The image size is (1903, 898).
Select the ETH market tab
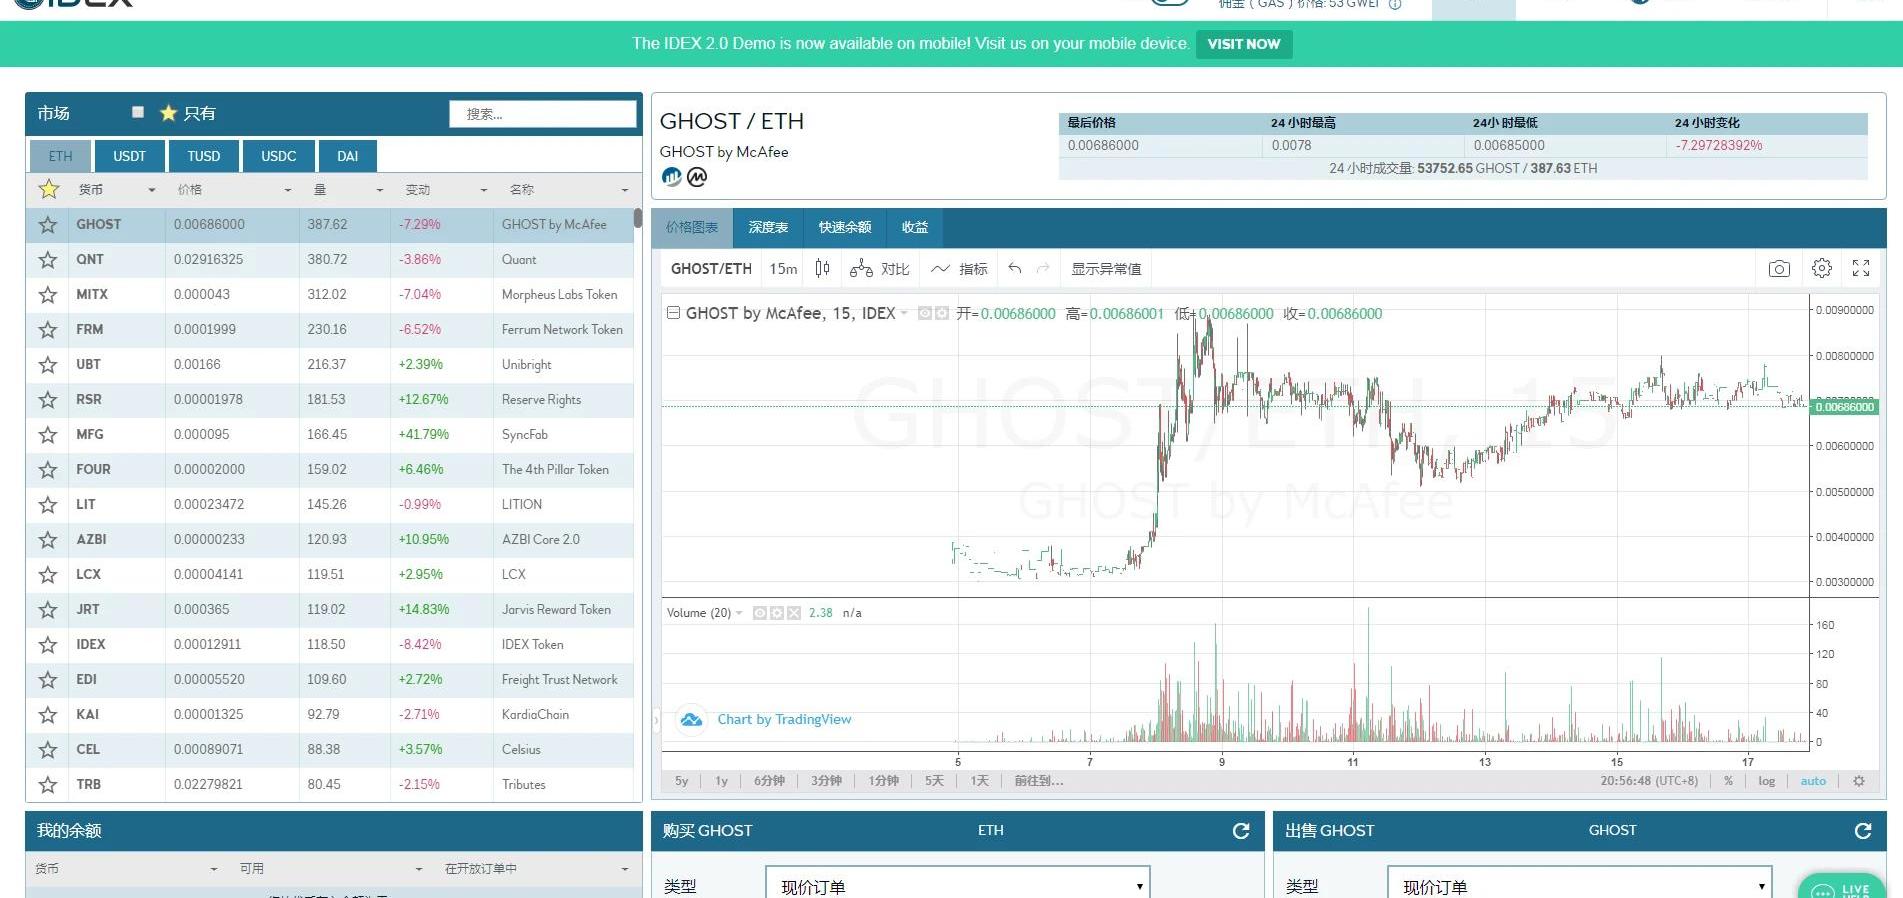60,156
